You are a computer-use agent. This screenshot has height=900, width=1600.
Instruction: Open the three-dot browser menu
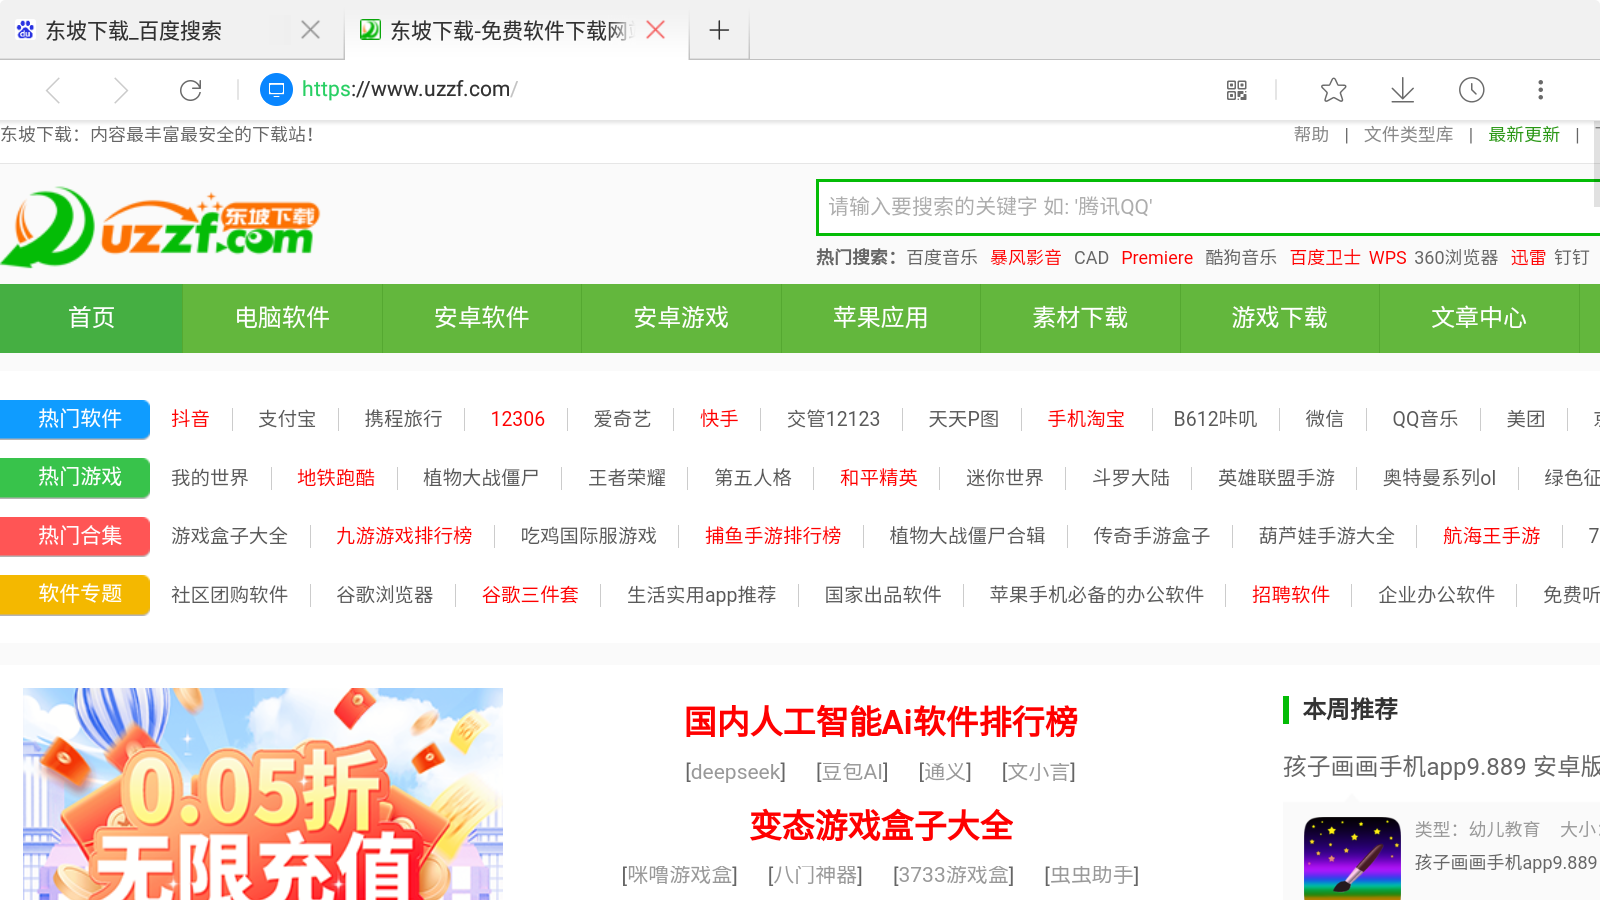tap(1540, 90)
